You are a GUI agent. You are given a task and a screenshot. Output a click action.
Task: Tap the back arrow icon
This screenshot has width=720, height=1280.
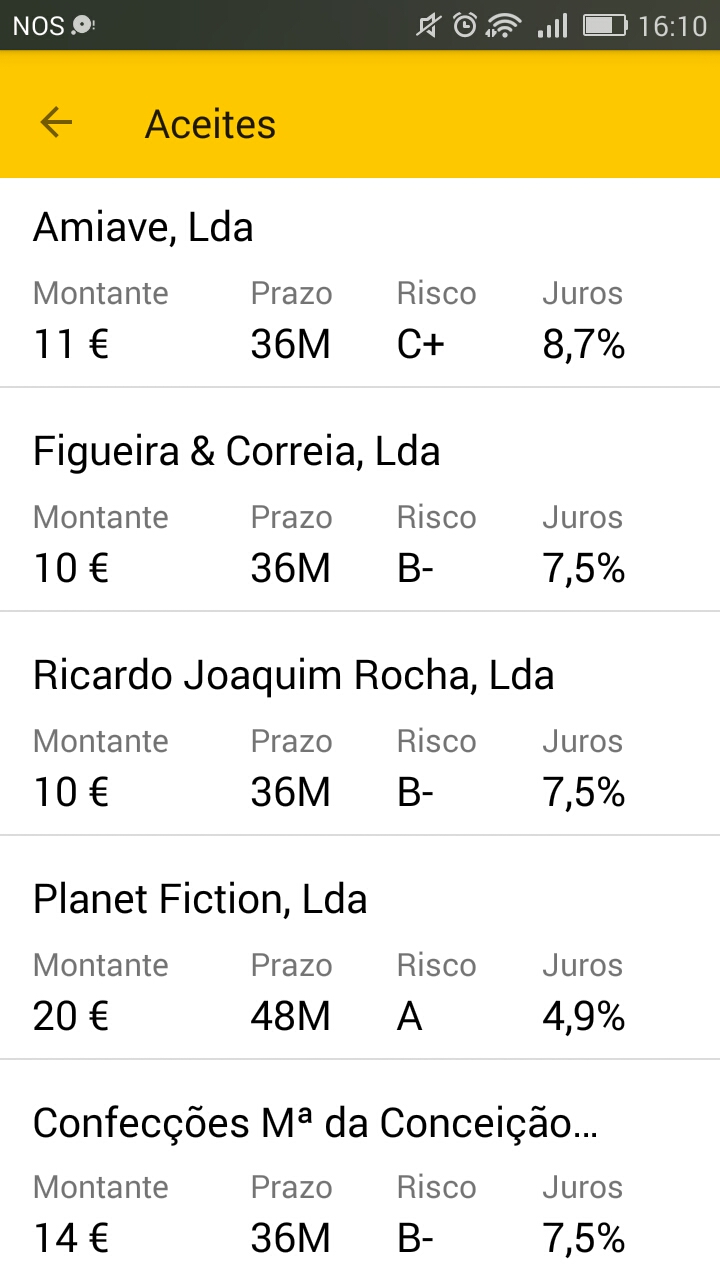tap(56, 123)
